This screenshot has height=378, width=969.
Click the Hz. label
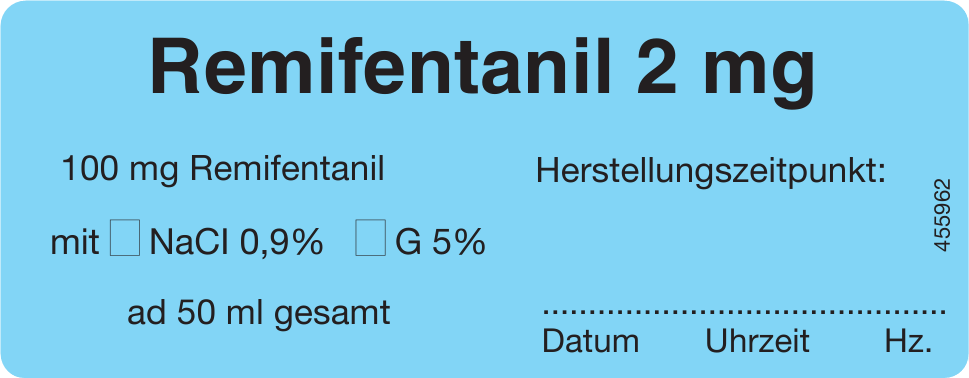point(908,342)
